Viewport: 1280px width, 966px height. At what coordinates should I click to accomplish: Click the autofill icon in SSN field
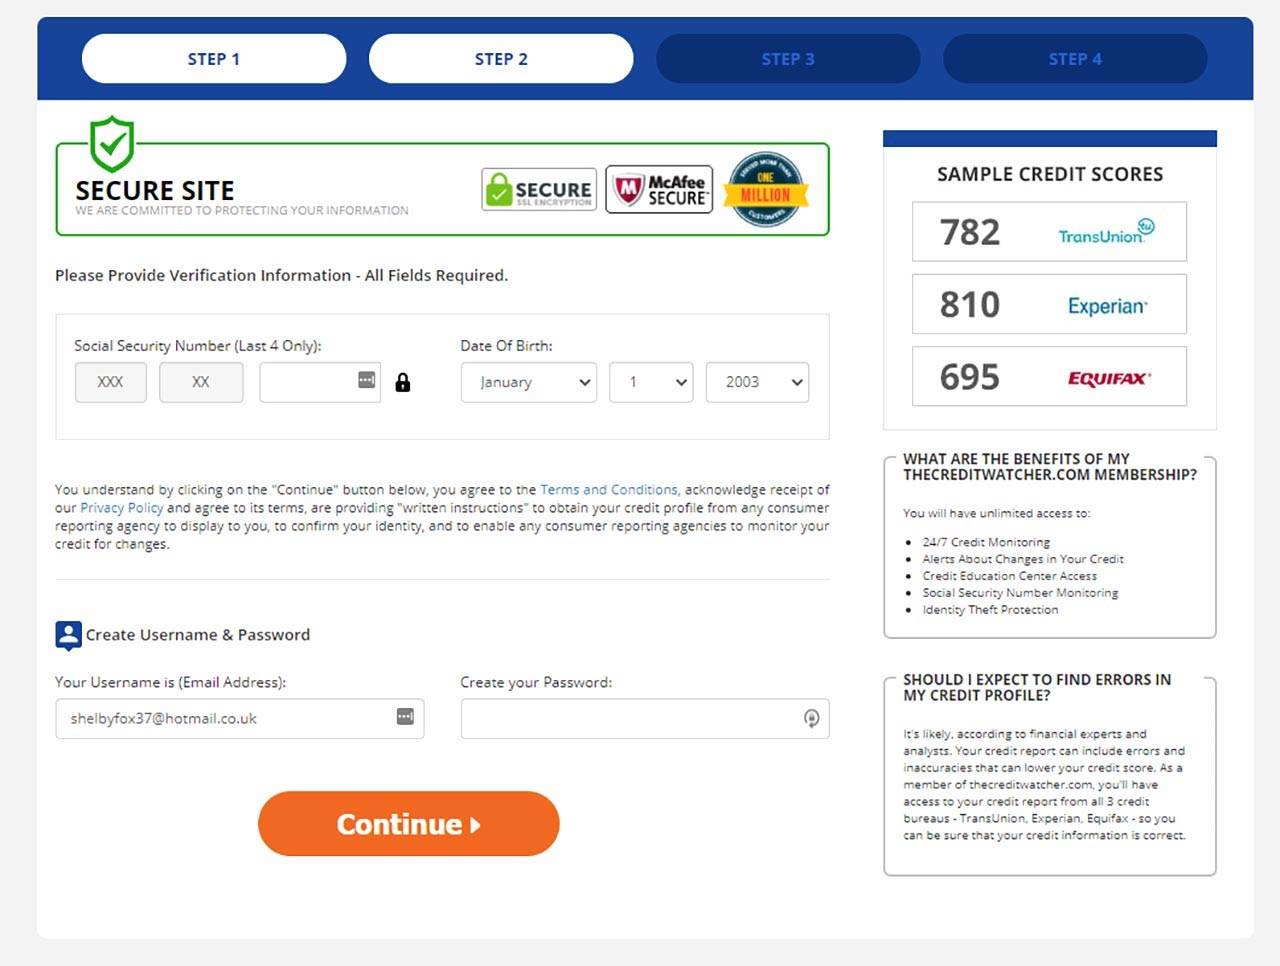tap(367, 380)
